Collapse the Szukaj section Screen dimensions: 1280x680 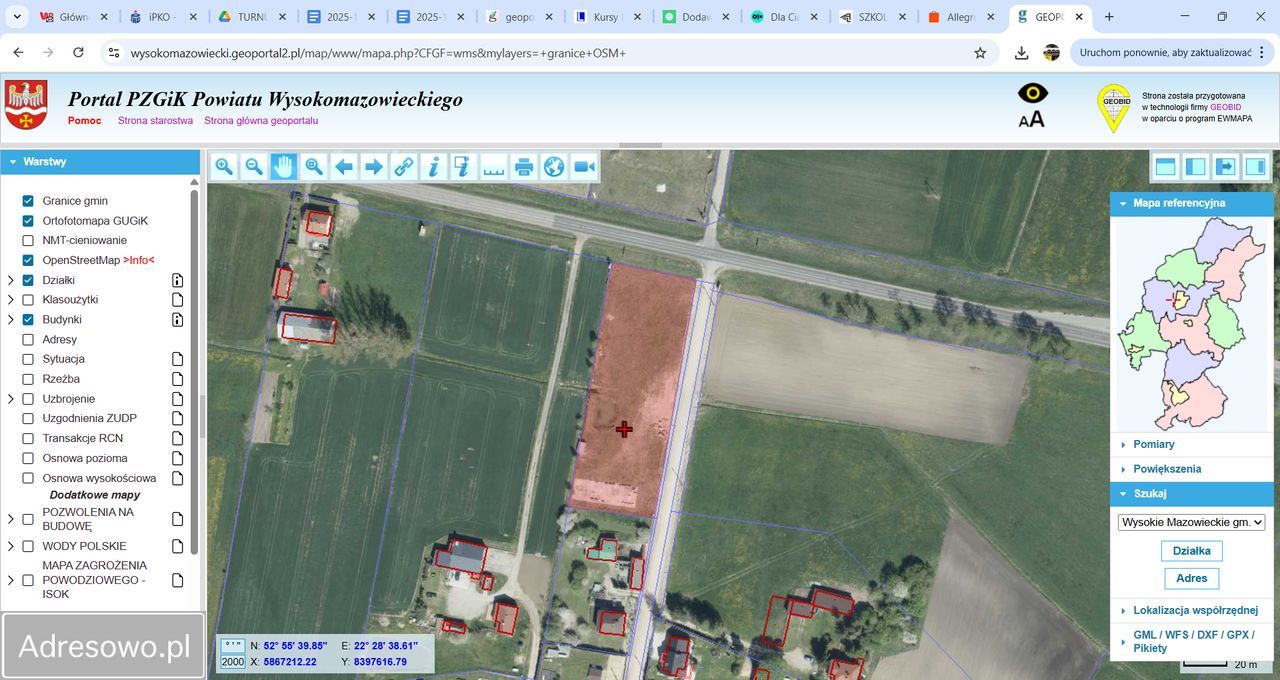(x=1191, y=494)
